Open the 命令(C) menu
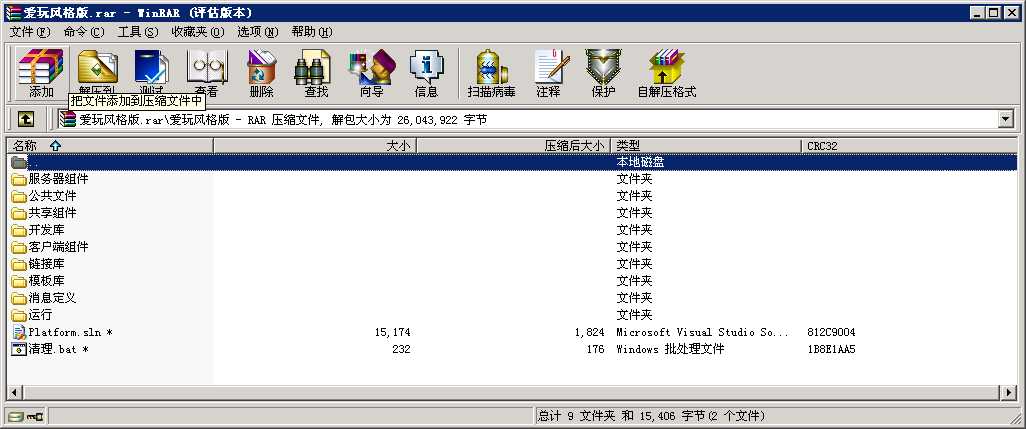The height and width of the screenshot is (429, 1026). [84, 32]
